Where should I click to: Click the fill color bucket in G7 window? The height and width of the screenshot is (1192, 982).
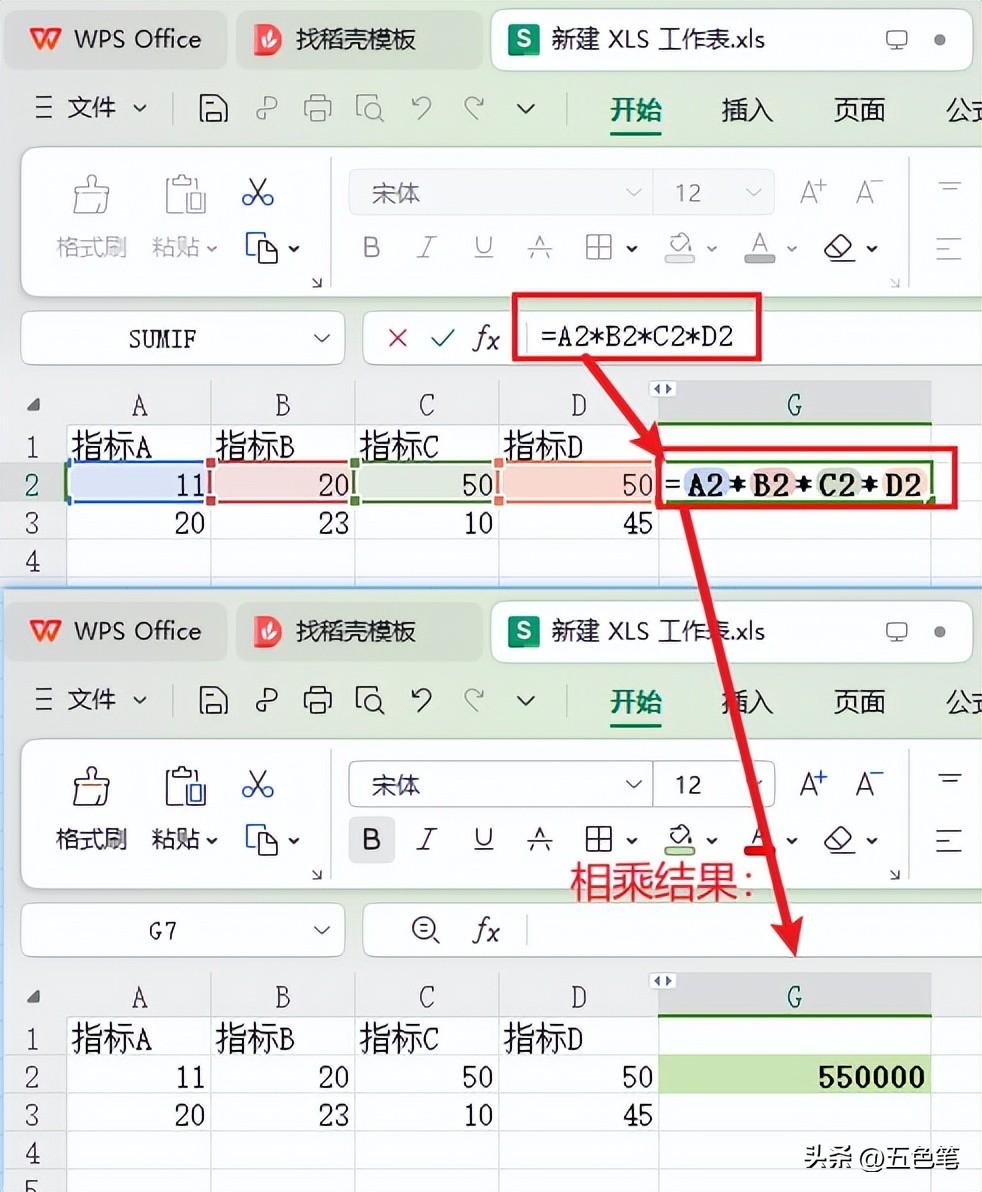point(680,839)
